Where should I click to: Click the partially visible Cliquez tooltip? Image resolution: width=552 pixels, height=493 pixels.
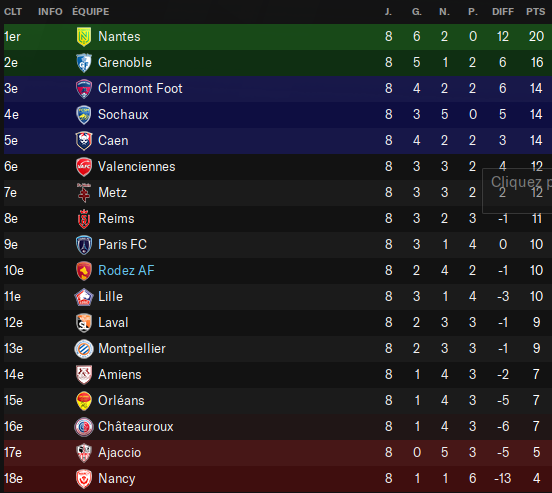coord(517,191)
